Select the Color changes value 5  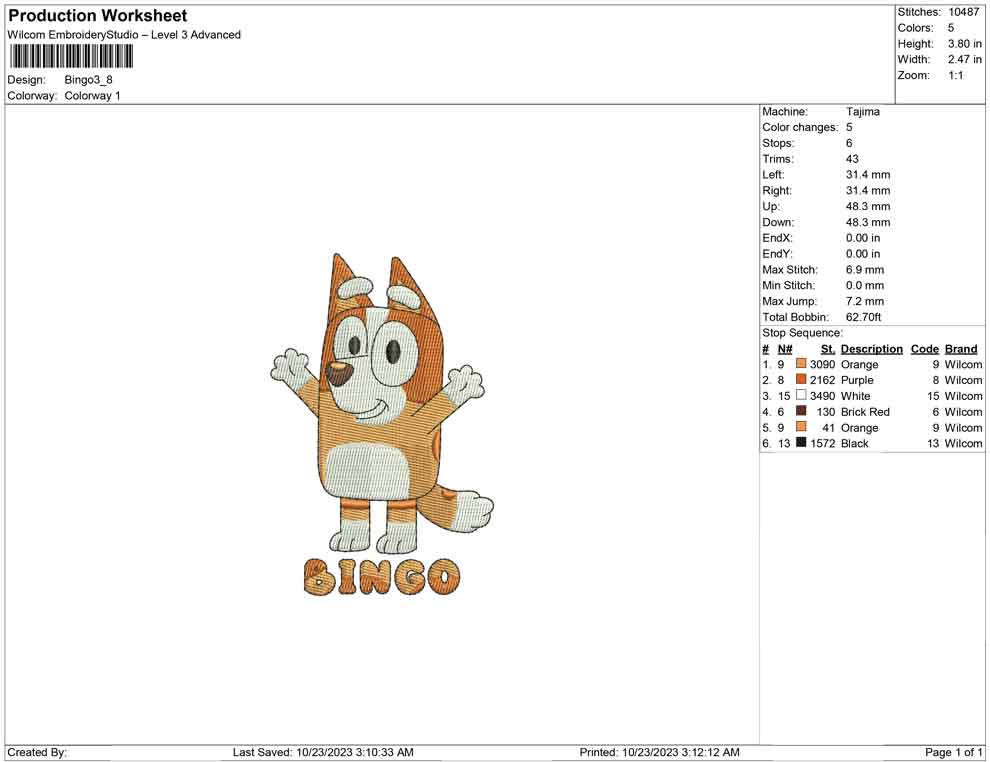point(849,127)
